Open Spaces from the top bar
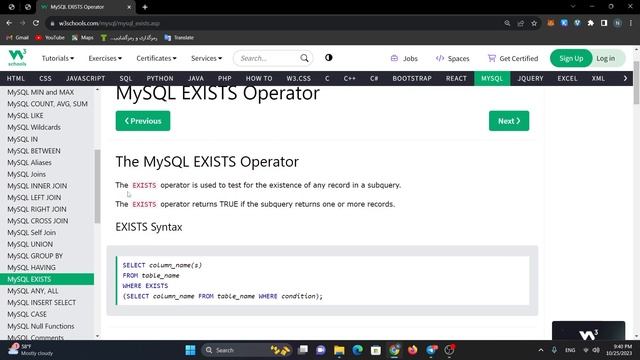The image size is (640, 360). click(x=452, y=58)
